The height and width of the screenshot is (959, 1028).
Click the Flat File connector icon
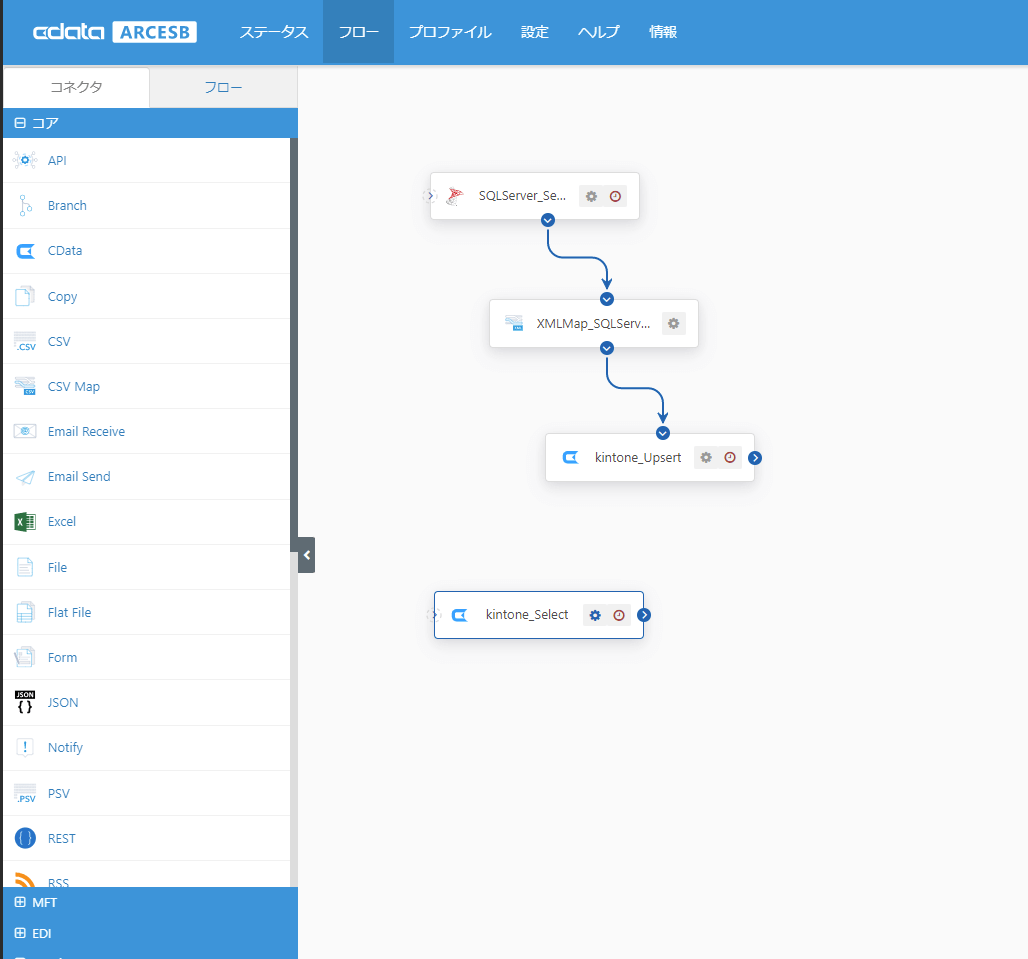[25, 612]
